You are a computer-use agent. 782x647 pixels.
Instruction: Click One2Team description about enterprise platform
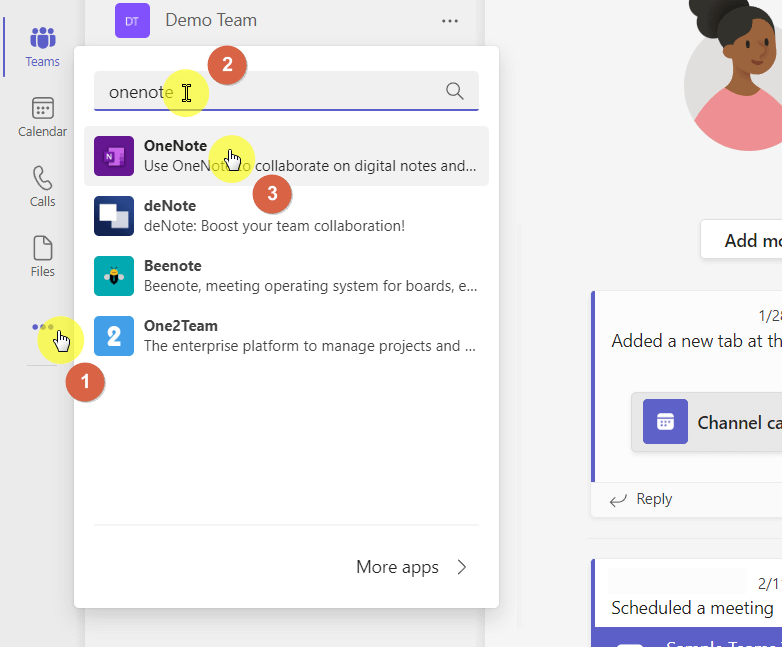coord(310,346)
